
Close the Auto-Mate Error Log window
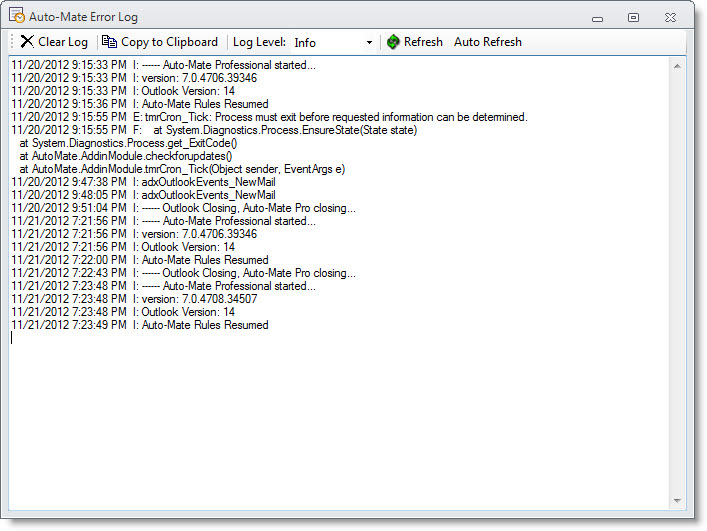[671, 17]
